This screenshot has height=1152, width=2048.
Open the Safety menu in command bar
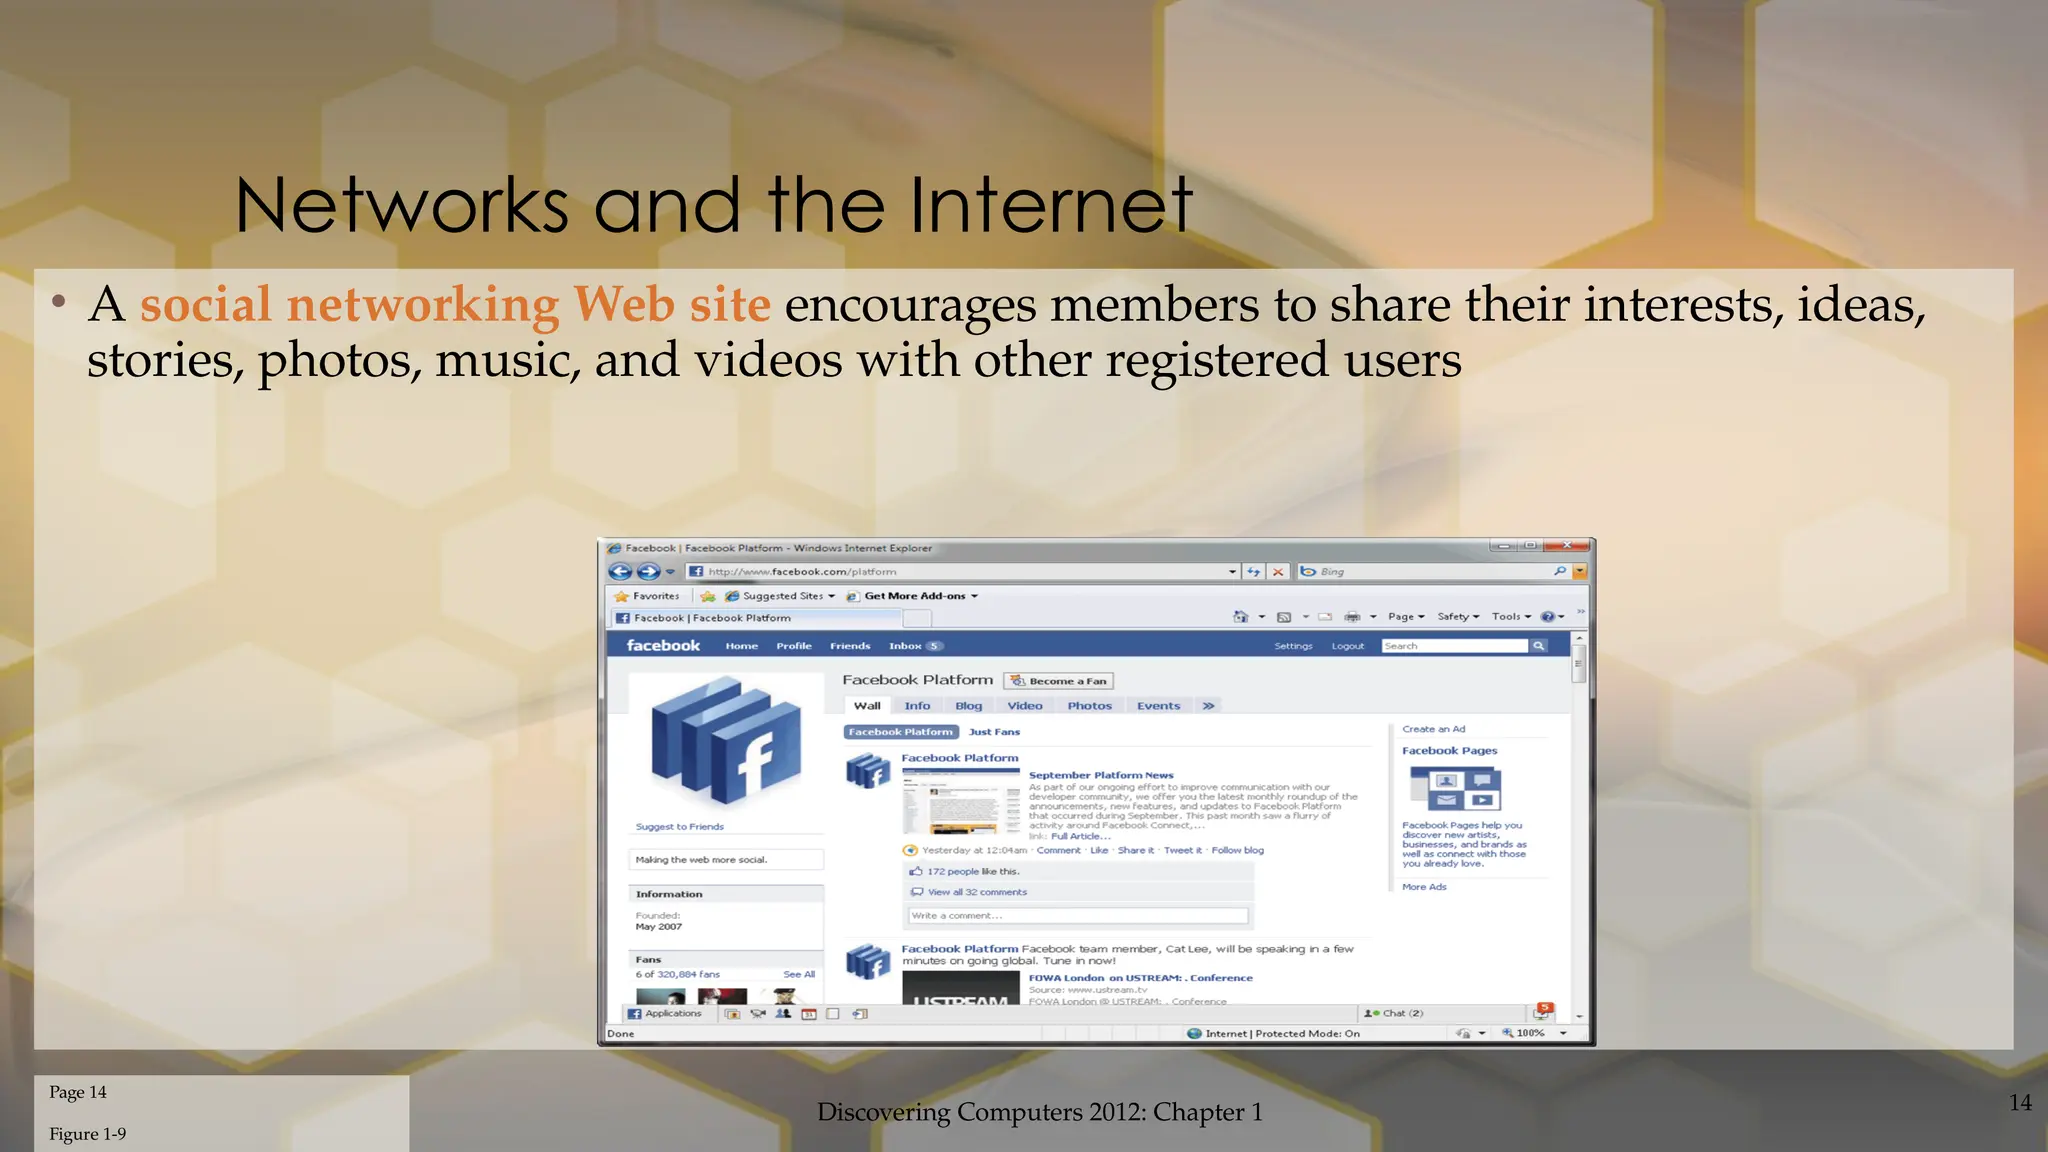[1458, 617]
